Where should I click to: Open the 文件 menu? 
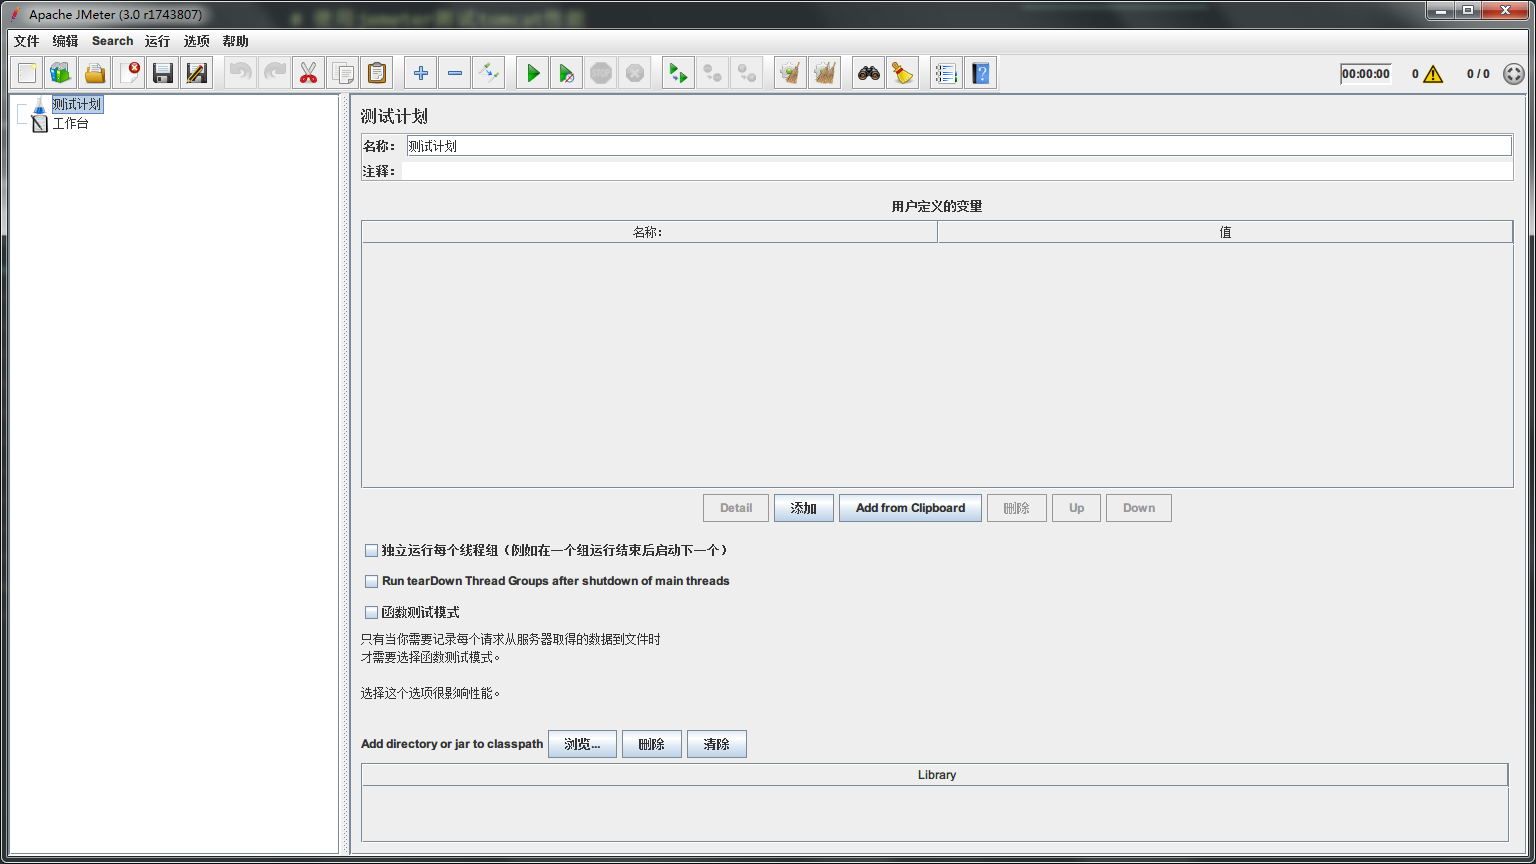click(27, 41)
